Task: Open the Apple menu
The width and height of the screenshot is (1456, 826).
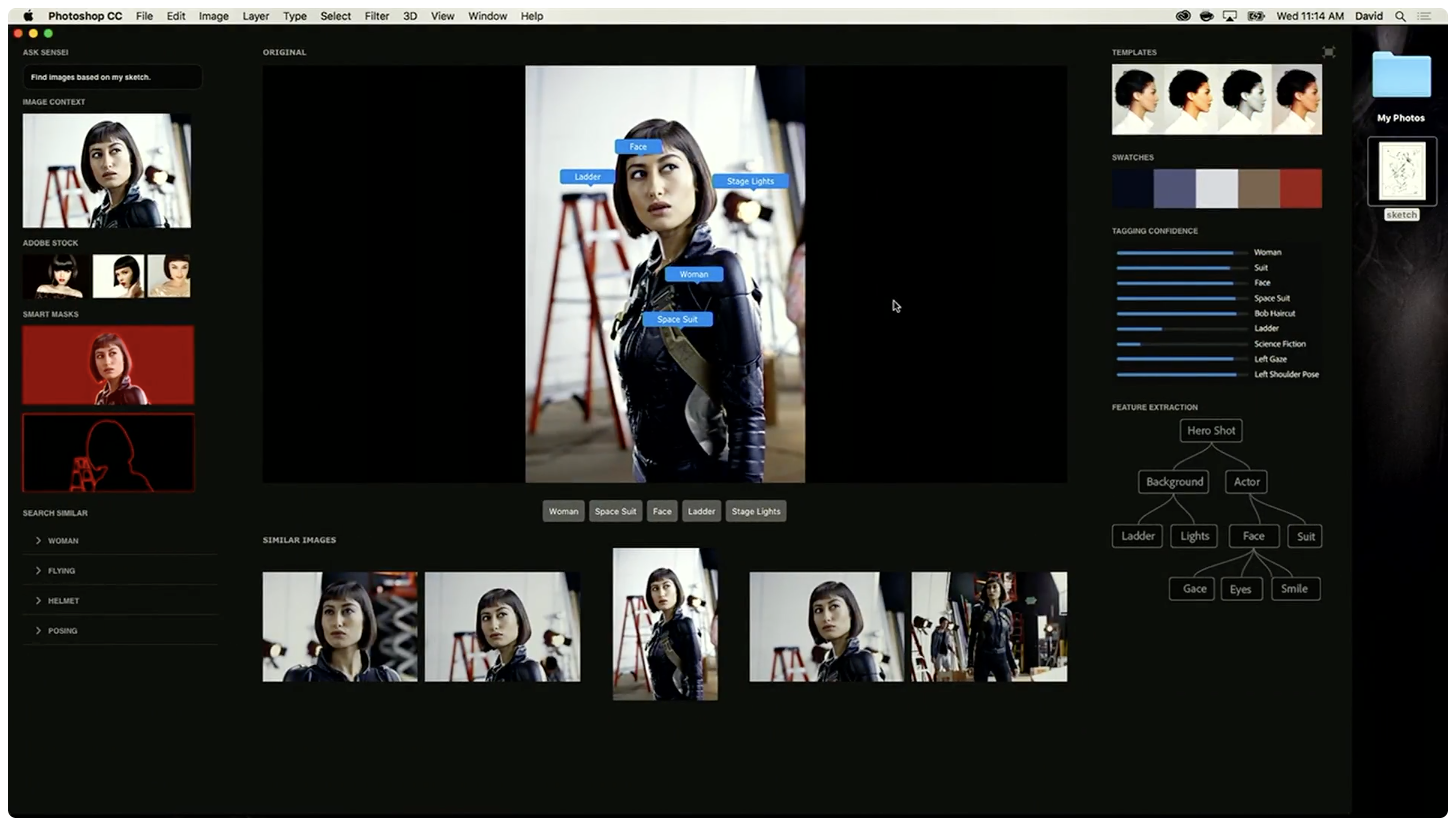Action: tap(28, 16)
